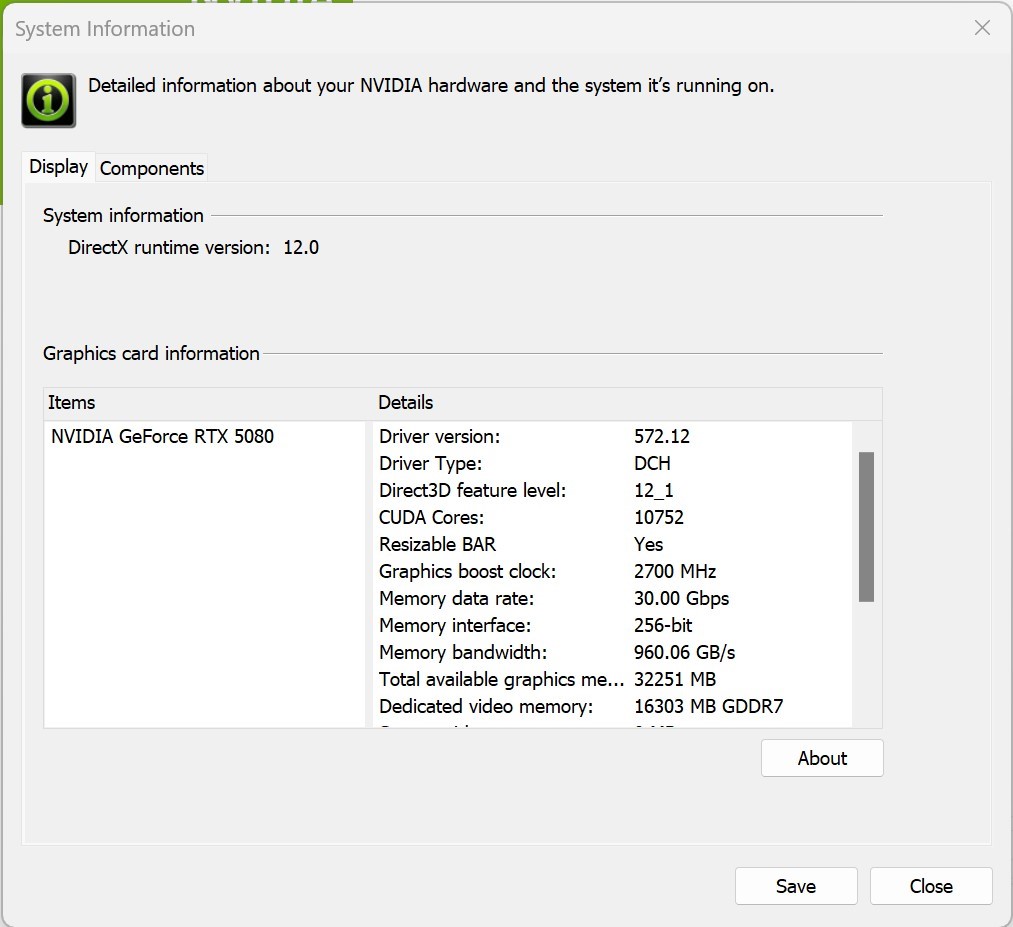Open the About dialog
Screen dimensions: 1013x927
(822, 758)
